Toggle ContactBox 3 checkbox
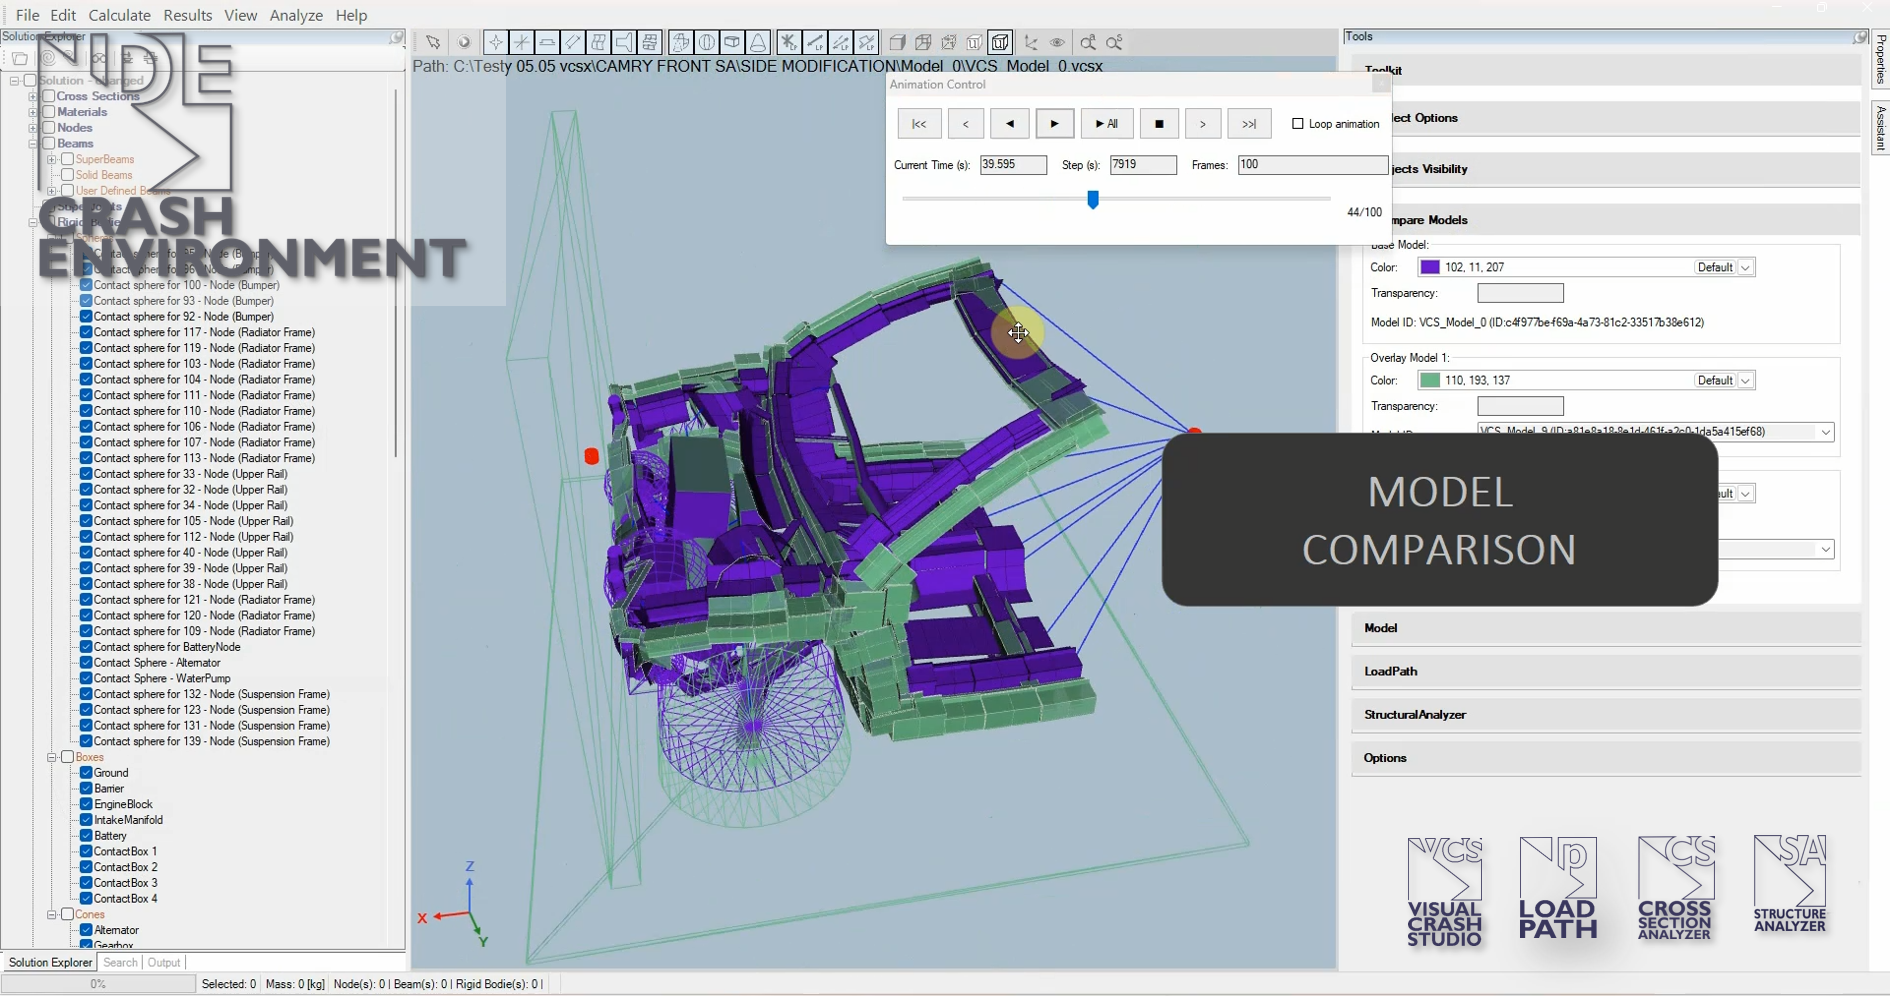 click(x=86, y=883)
